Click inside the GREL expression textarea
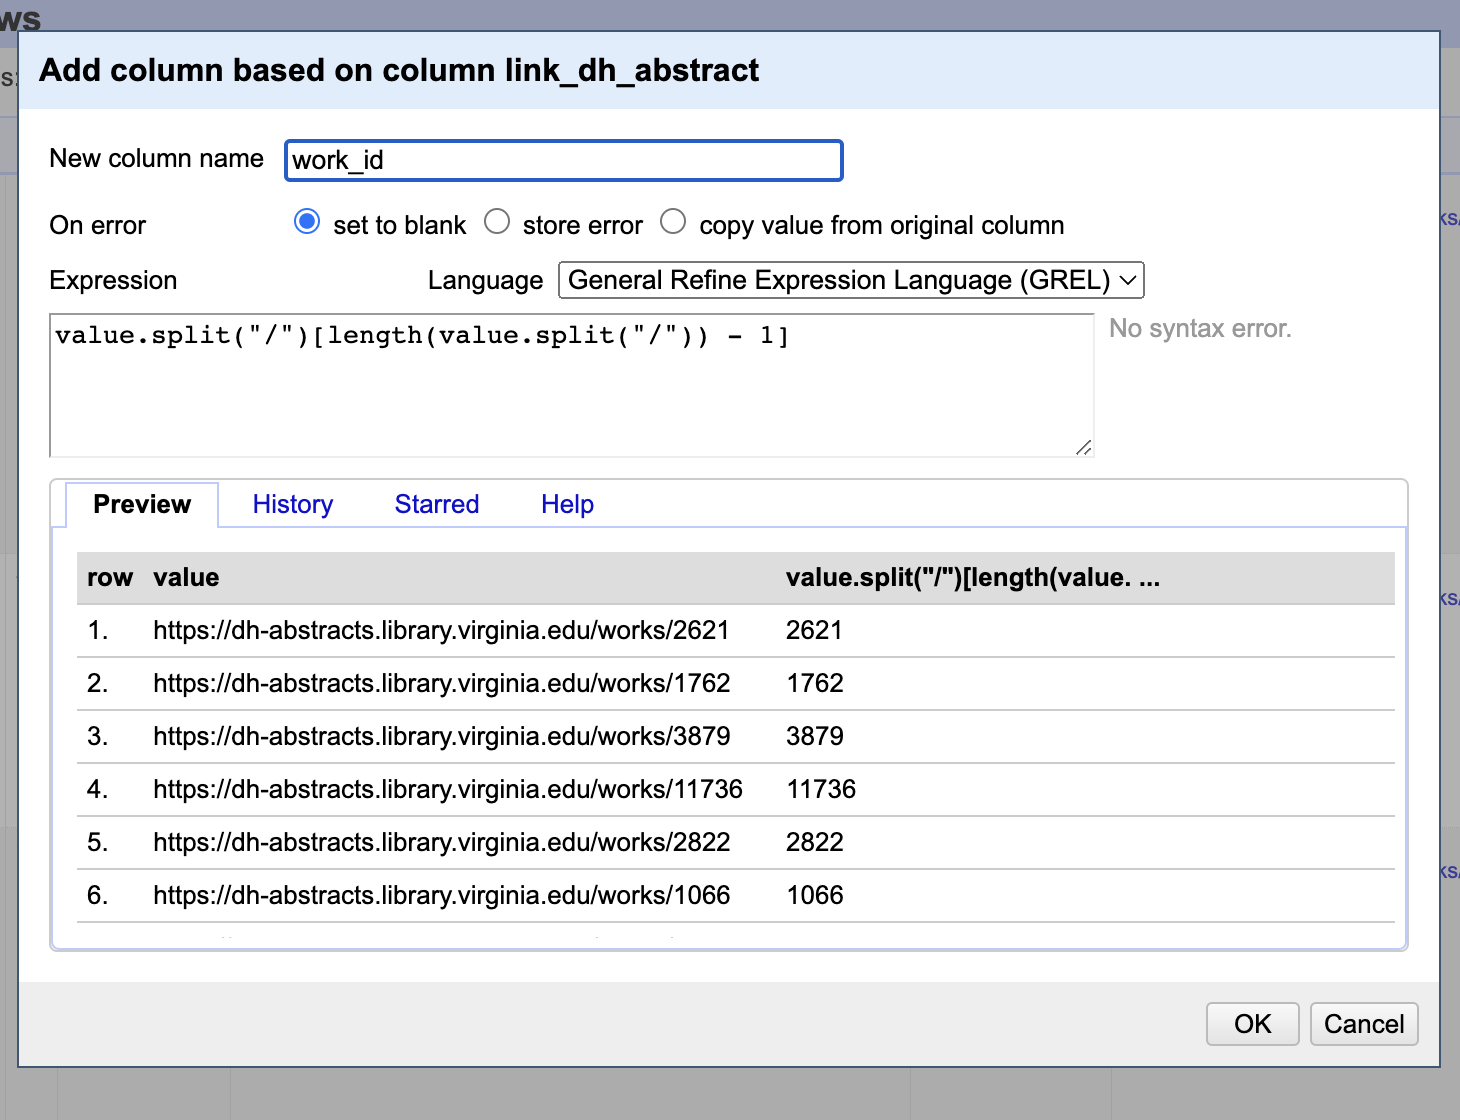This screenshot has width=1460, height=1120. point(572,386)
